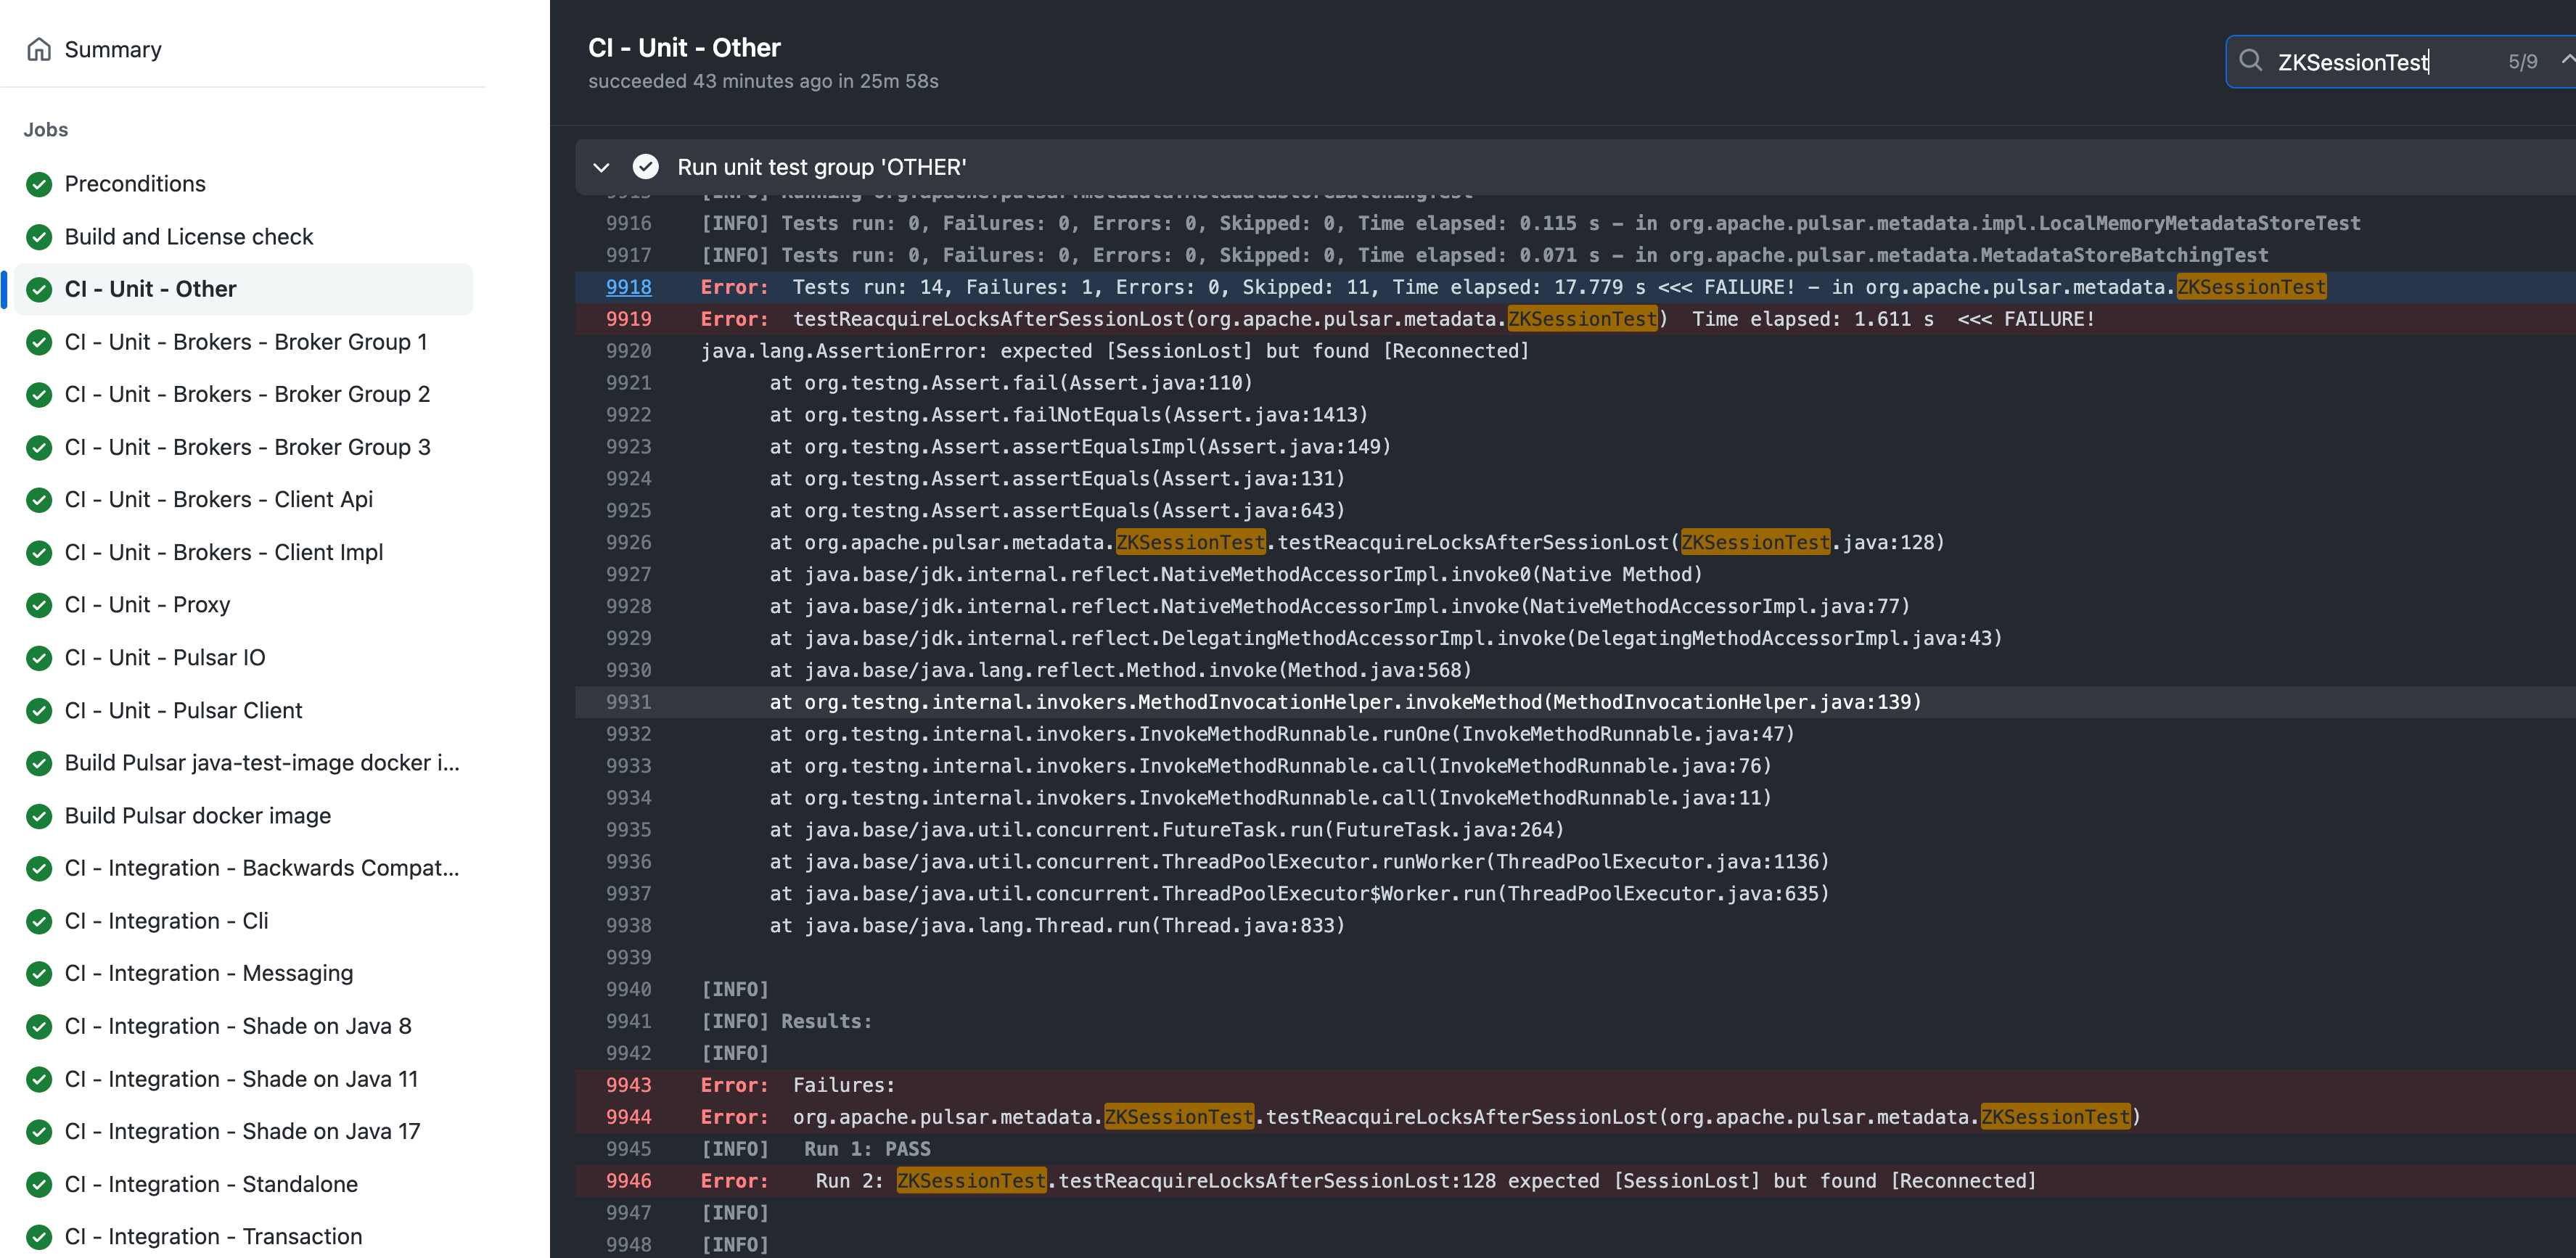Screen dimensions: 2576x1258
Task: Click Preconditions green check icon
Action: (39, 184)
